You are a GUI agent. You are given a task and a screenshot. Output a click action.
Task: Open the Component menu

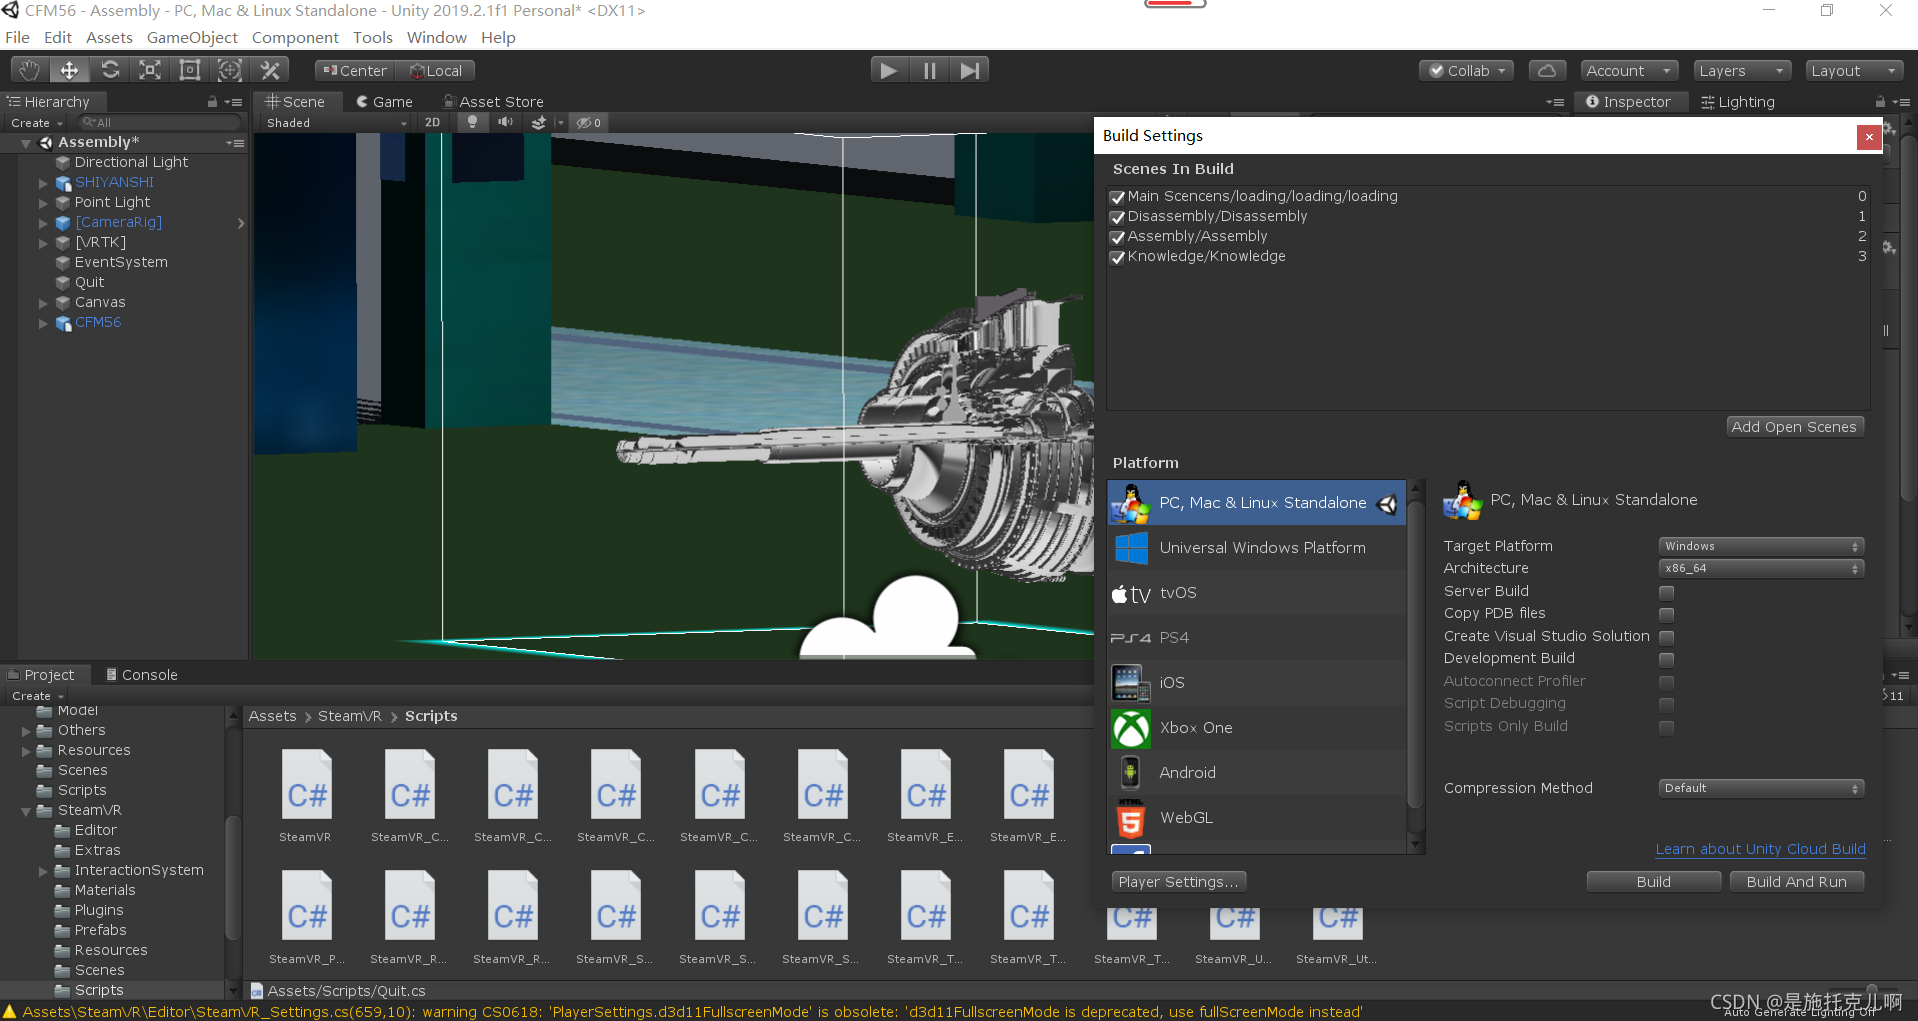(295, 37)
